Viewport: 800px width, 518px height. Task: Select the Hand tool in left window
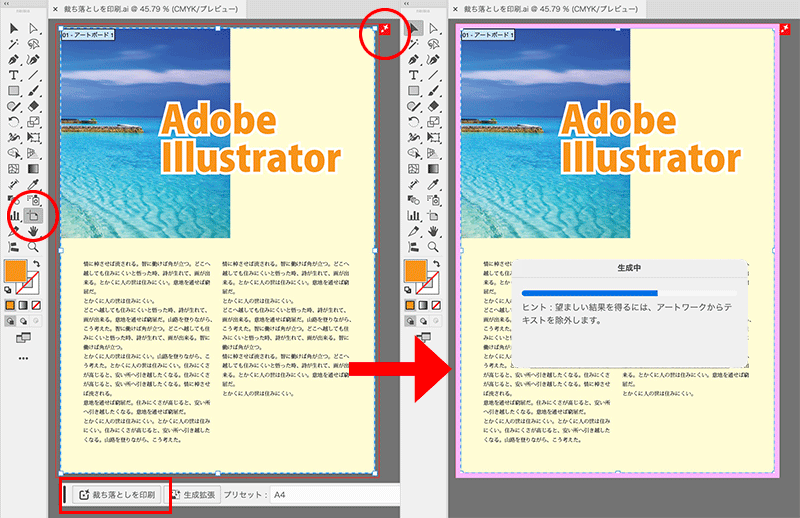33,231
